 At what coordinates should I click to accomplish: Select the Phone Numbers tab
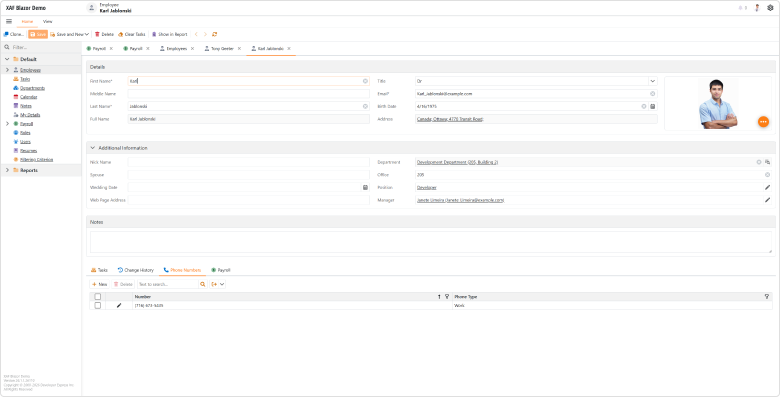pos(182,270)
